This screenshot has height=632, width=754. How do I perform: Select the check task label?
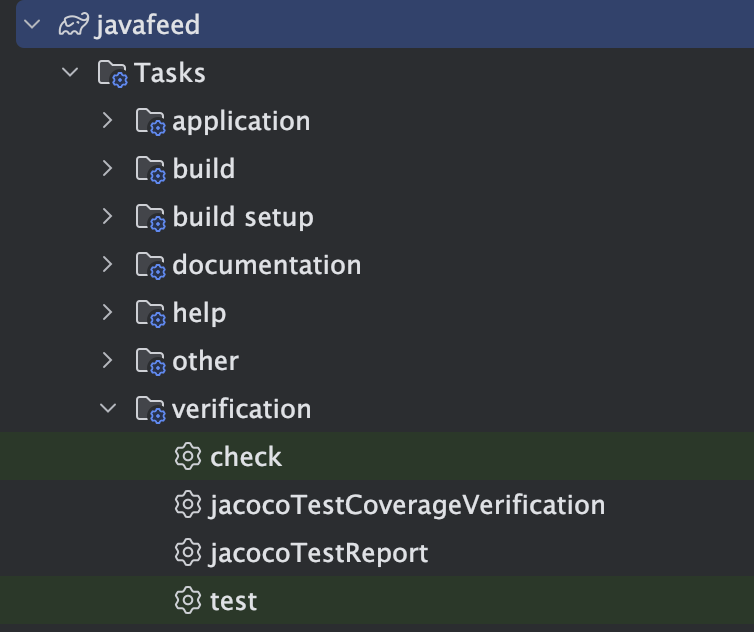(246, 457)
